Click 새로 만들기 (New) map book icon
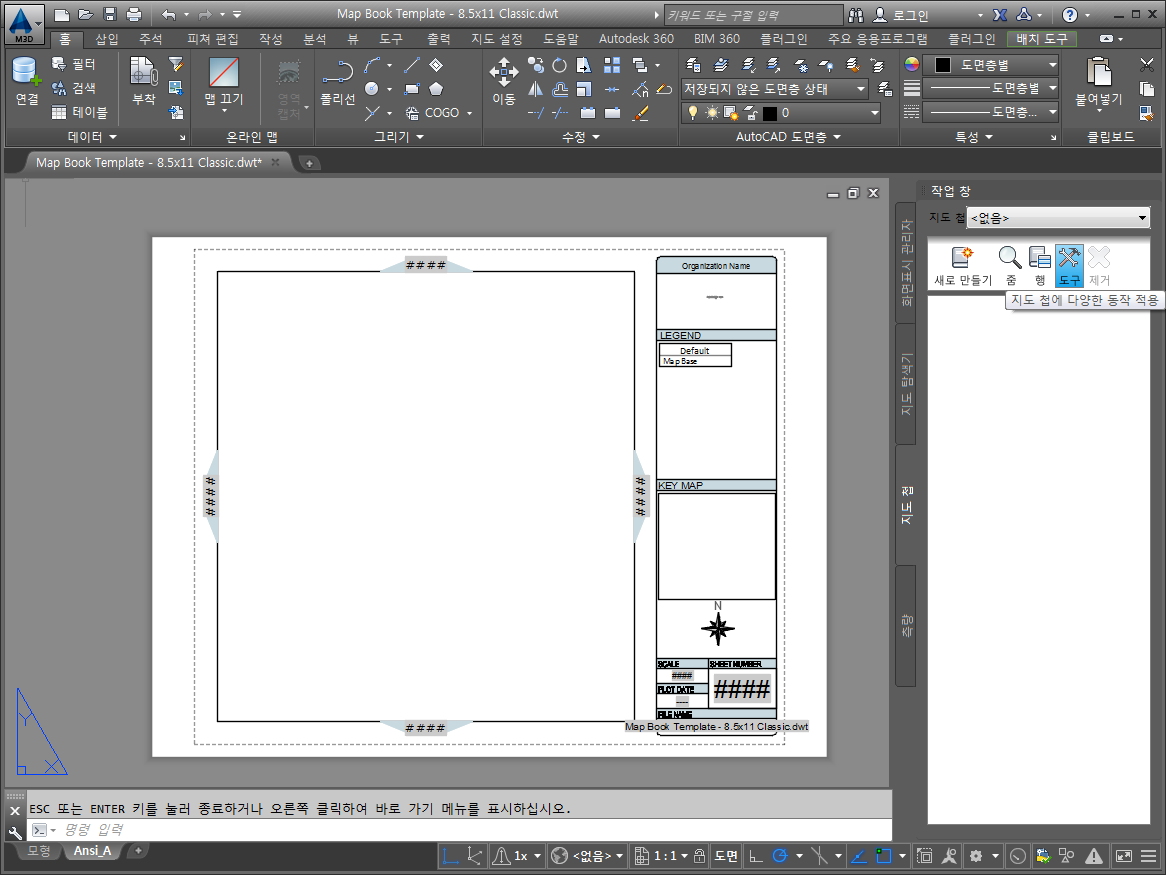Viewport: 1166px width, 875px height. click(962, 266)
